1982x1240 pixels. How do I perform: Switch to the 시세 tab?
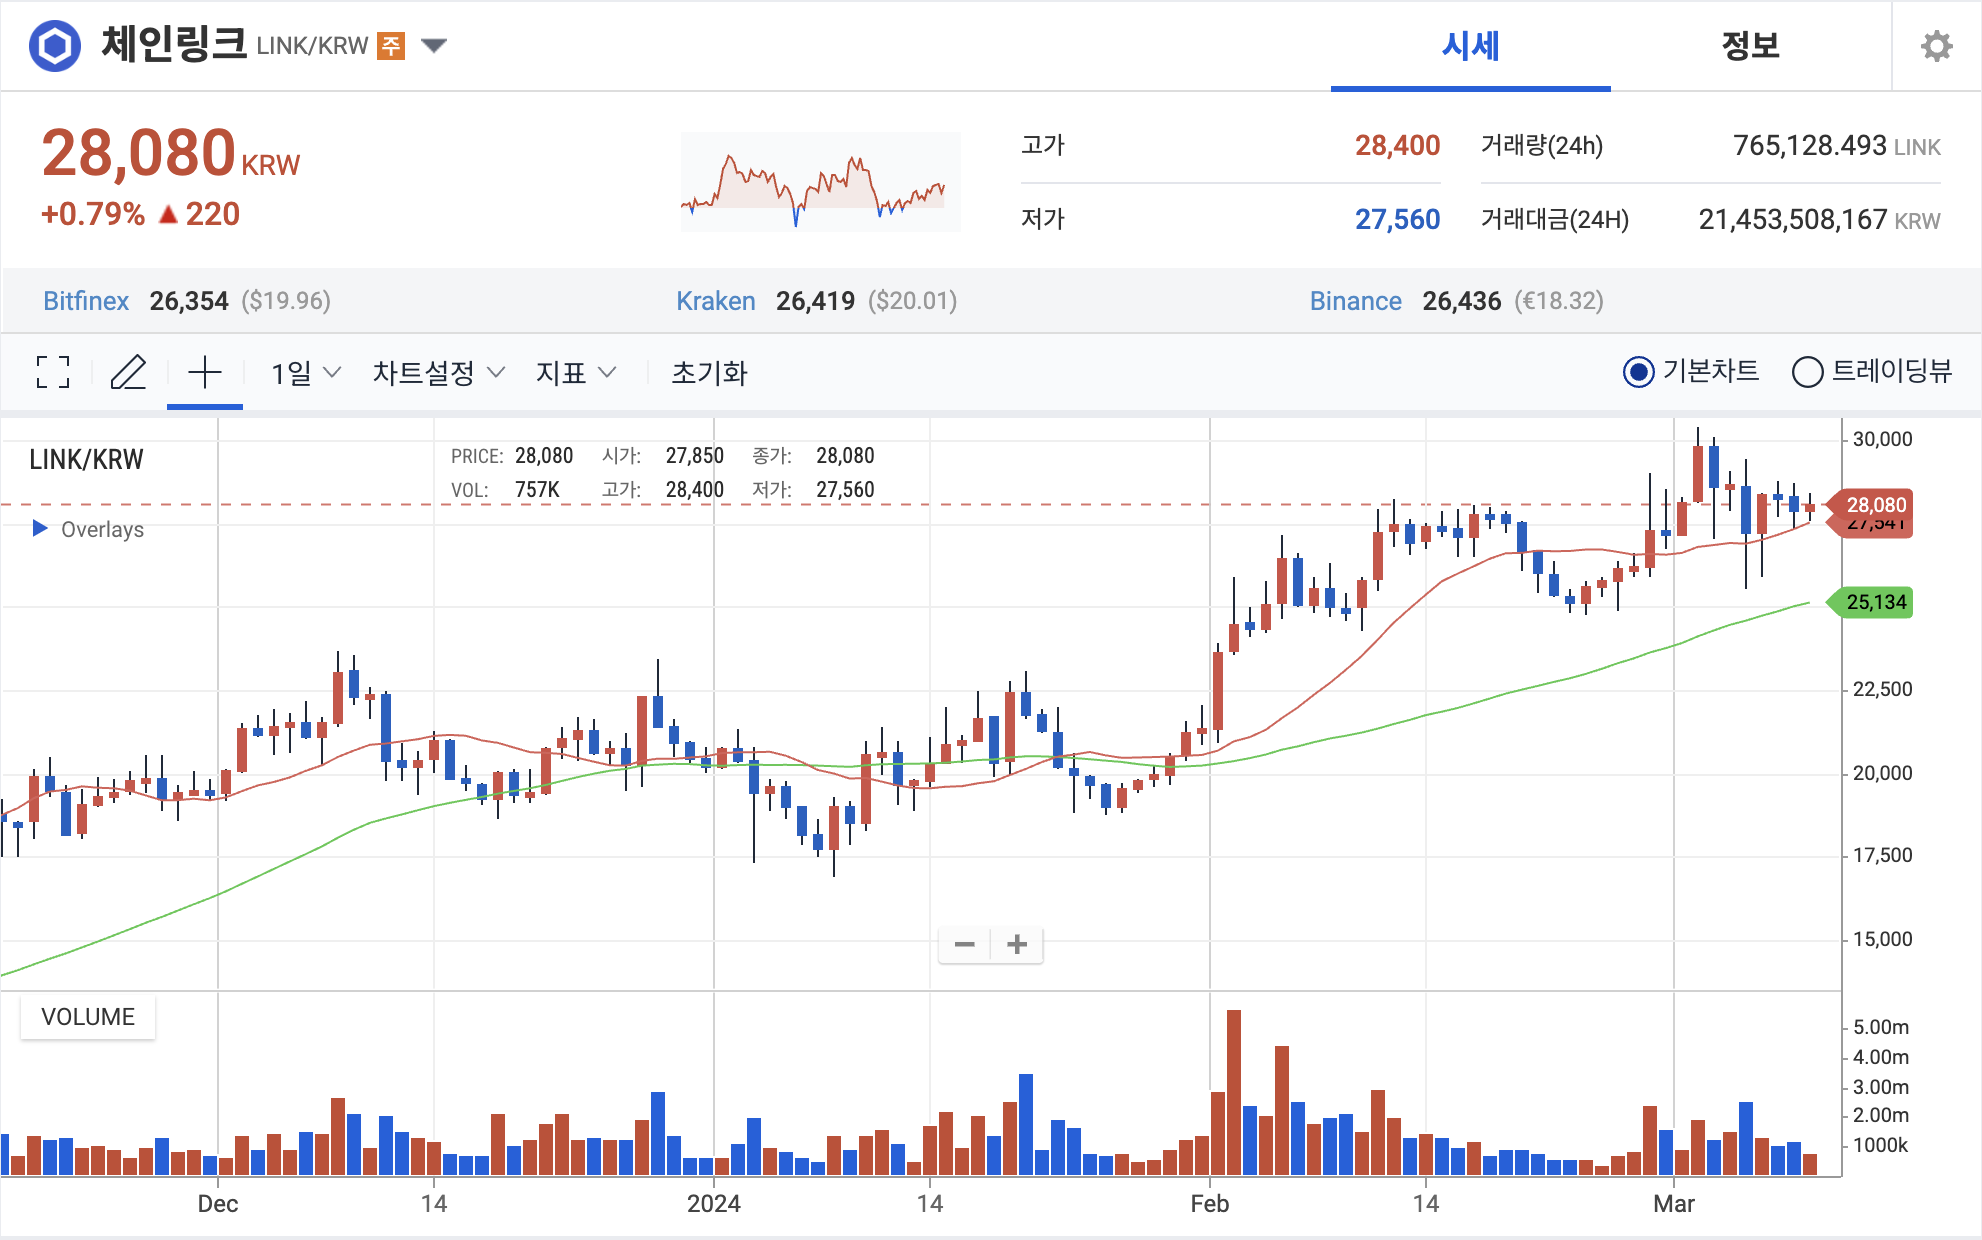click(1470, 46)
